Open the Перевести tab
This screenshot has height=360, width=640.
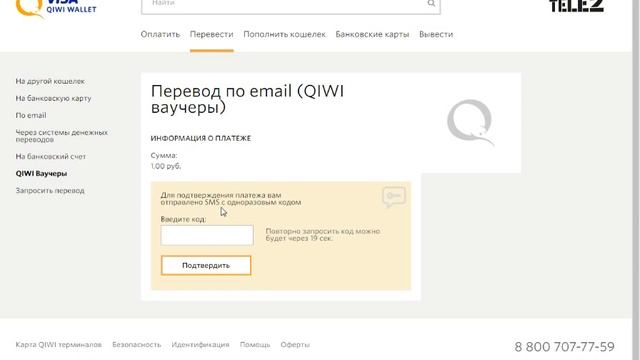coord(211,34)
